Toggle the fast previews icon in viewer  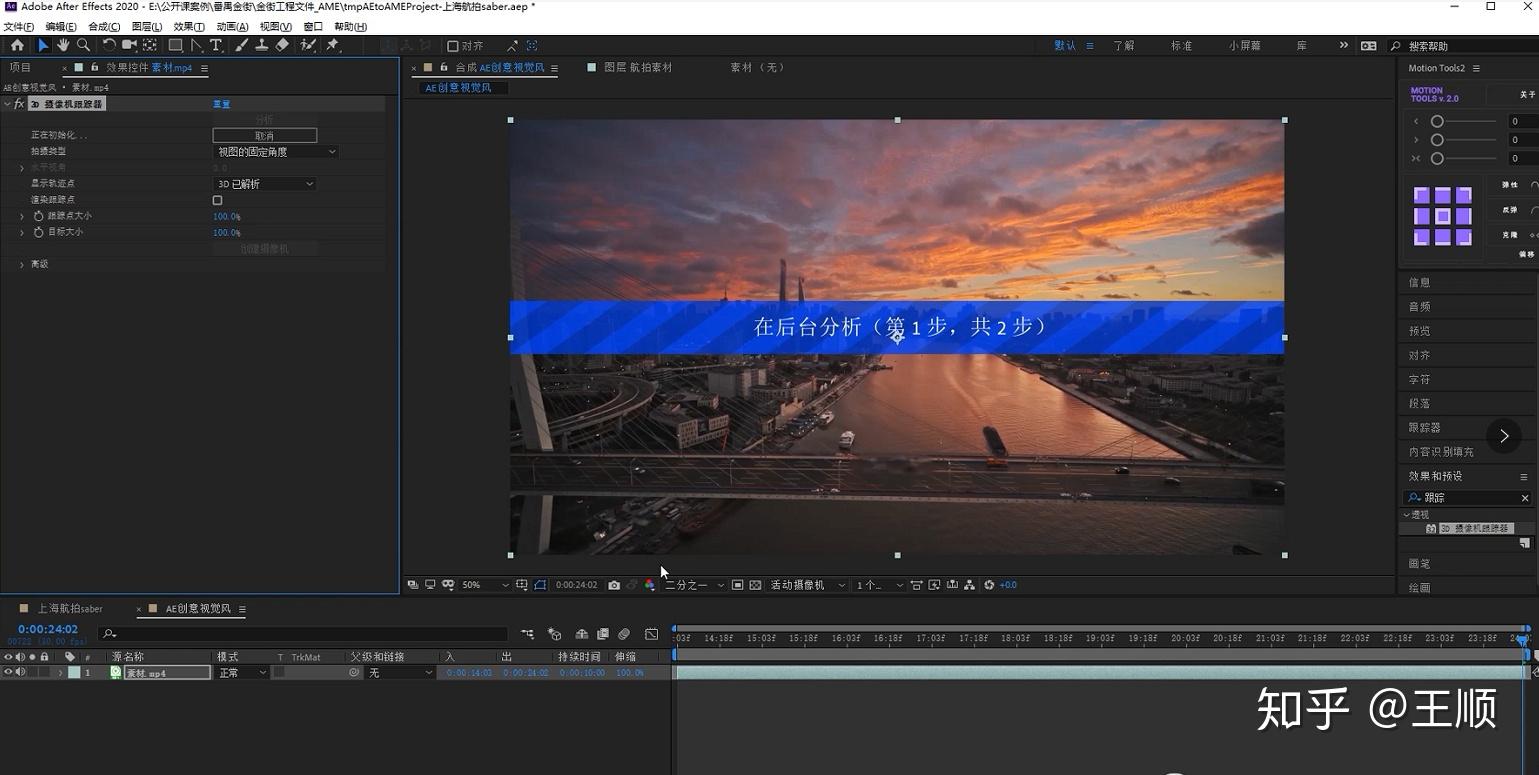click(935, 585)
